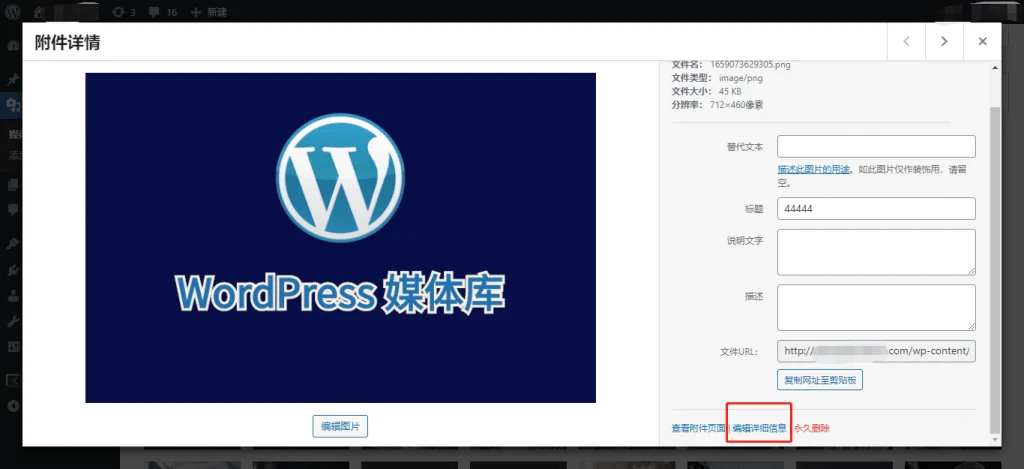
Task: Focus the 替代文本 input field
Action: click(876, 146)
